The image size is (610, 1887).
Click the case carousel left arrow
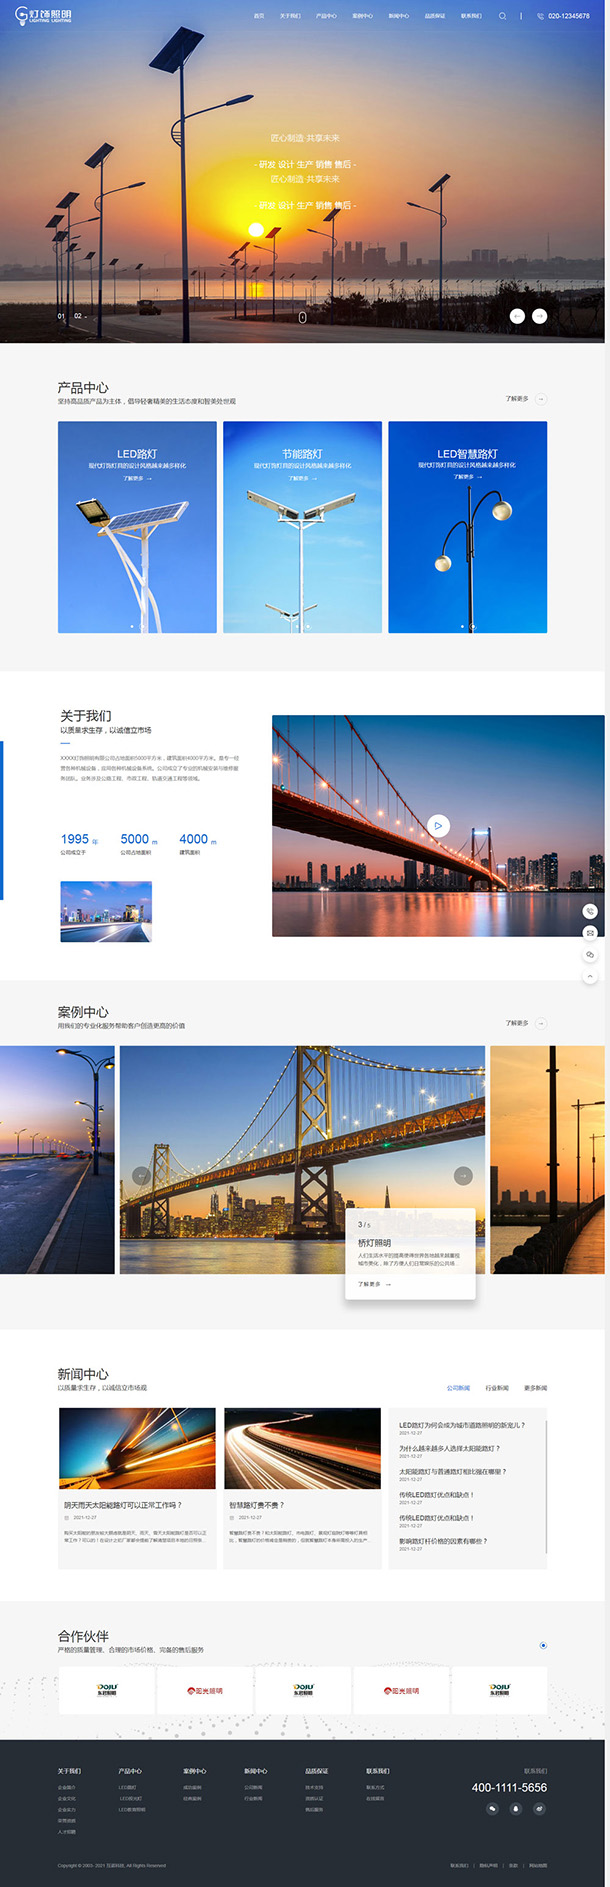coord(141,1176)
